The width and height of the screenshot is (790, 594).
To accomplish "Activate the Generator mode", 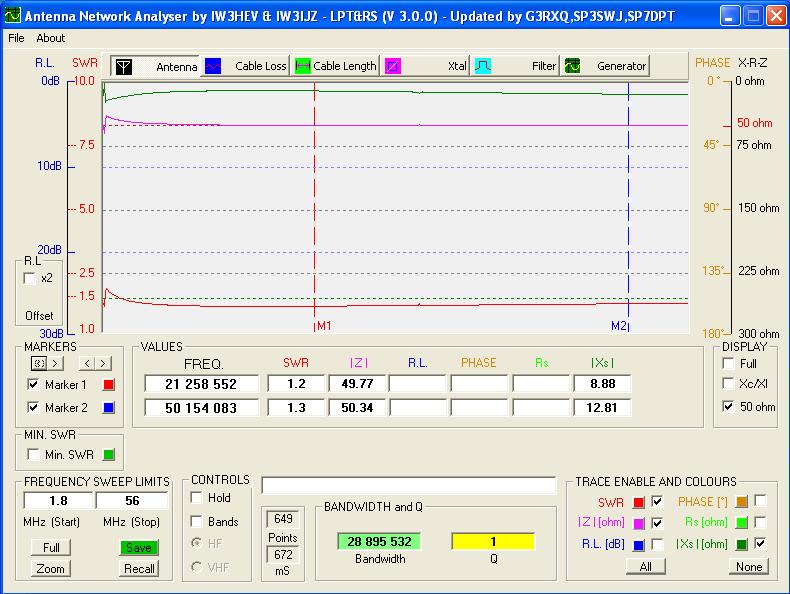I will coord(605,66).
